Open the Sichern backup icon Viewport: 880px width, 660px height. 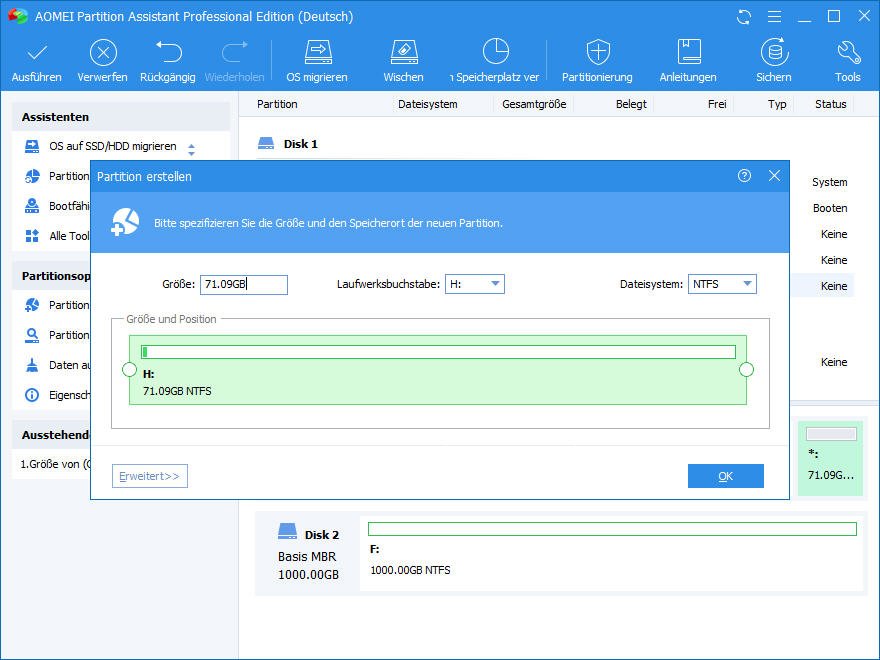point(774,52)
